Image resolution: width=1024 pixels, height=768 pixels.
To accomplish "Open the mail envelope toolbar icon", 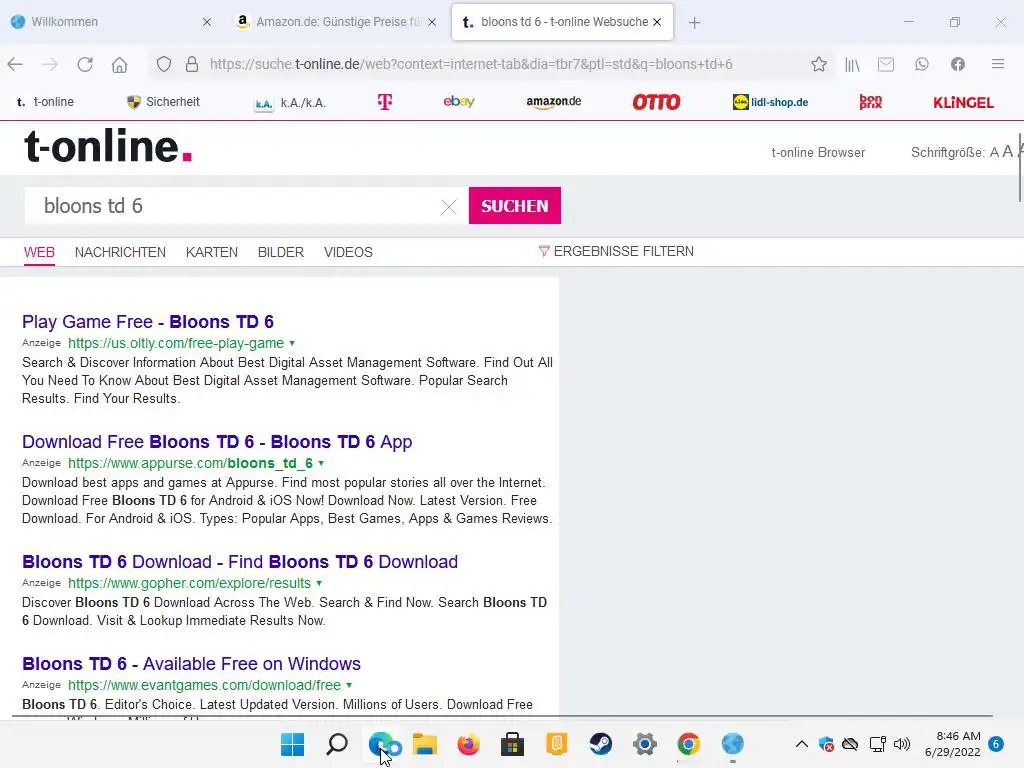I will point(886,64).
